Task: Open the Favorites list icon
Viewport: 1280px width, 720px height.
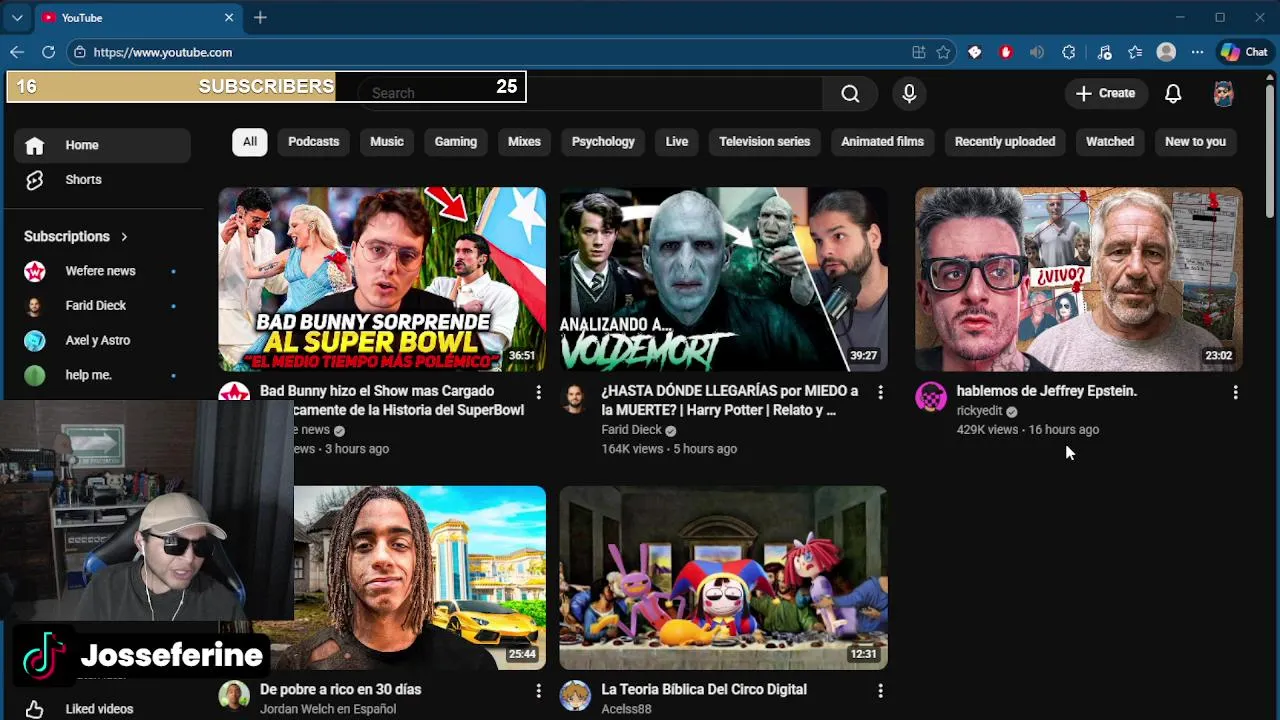Action: 1135,52
